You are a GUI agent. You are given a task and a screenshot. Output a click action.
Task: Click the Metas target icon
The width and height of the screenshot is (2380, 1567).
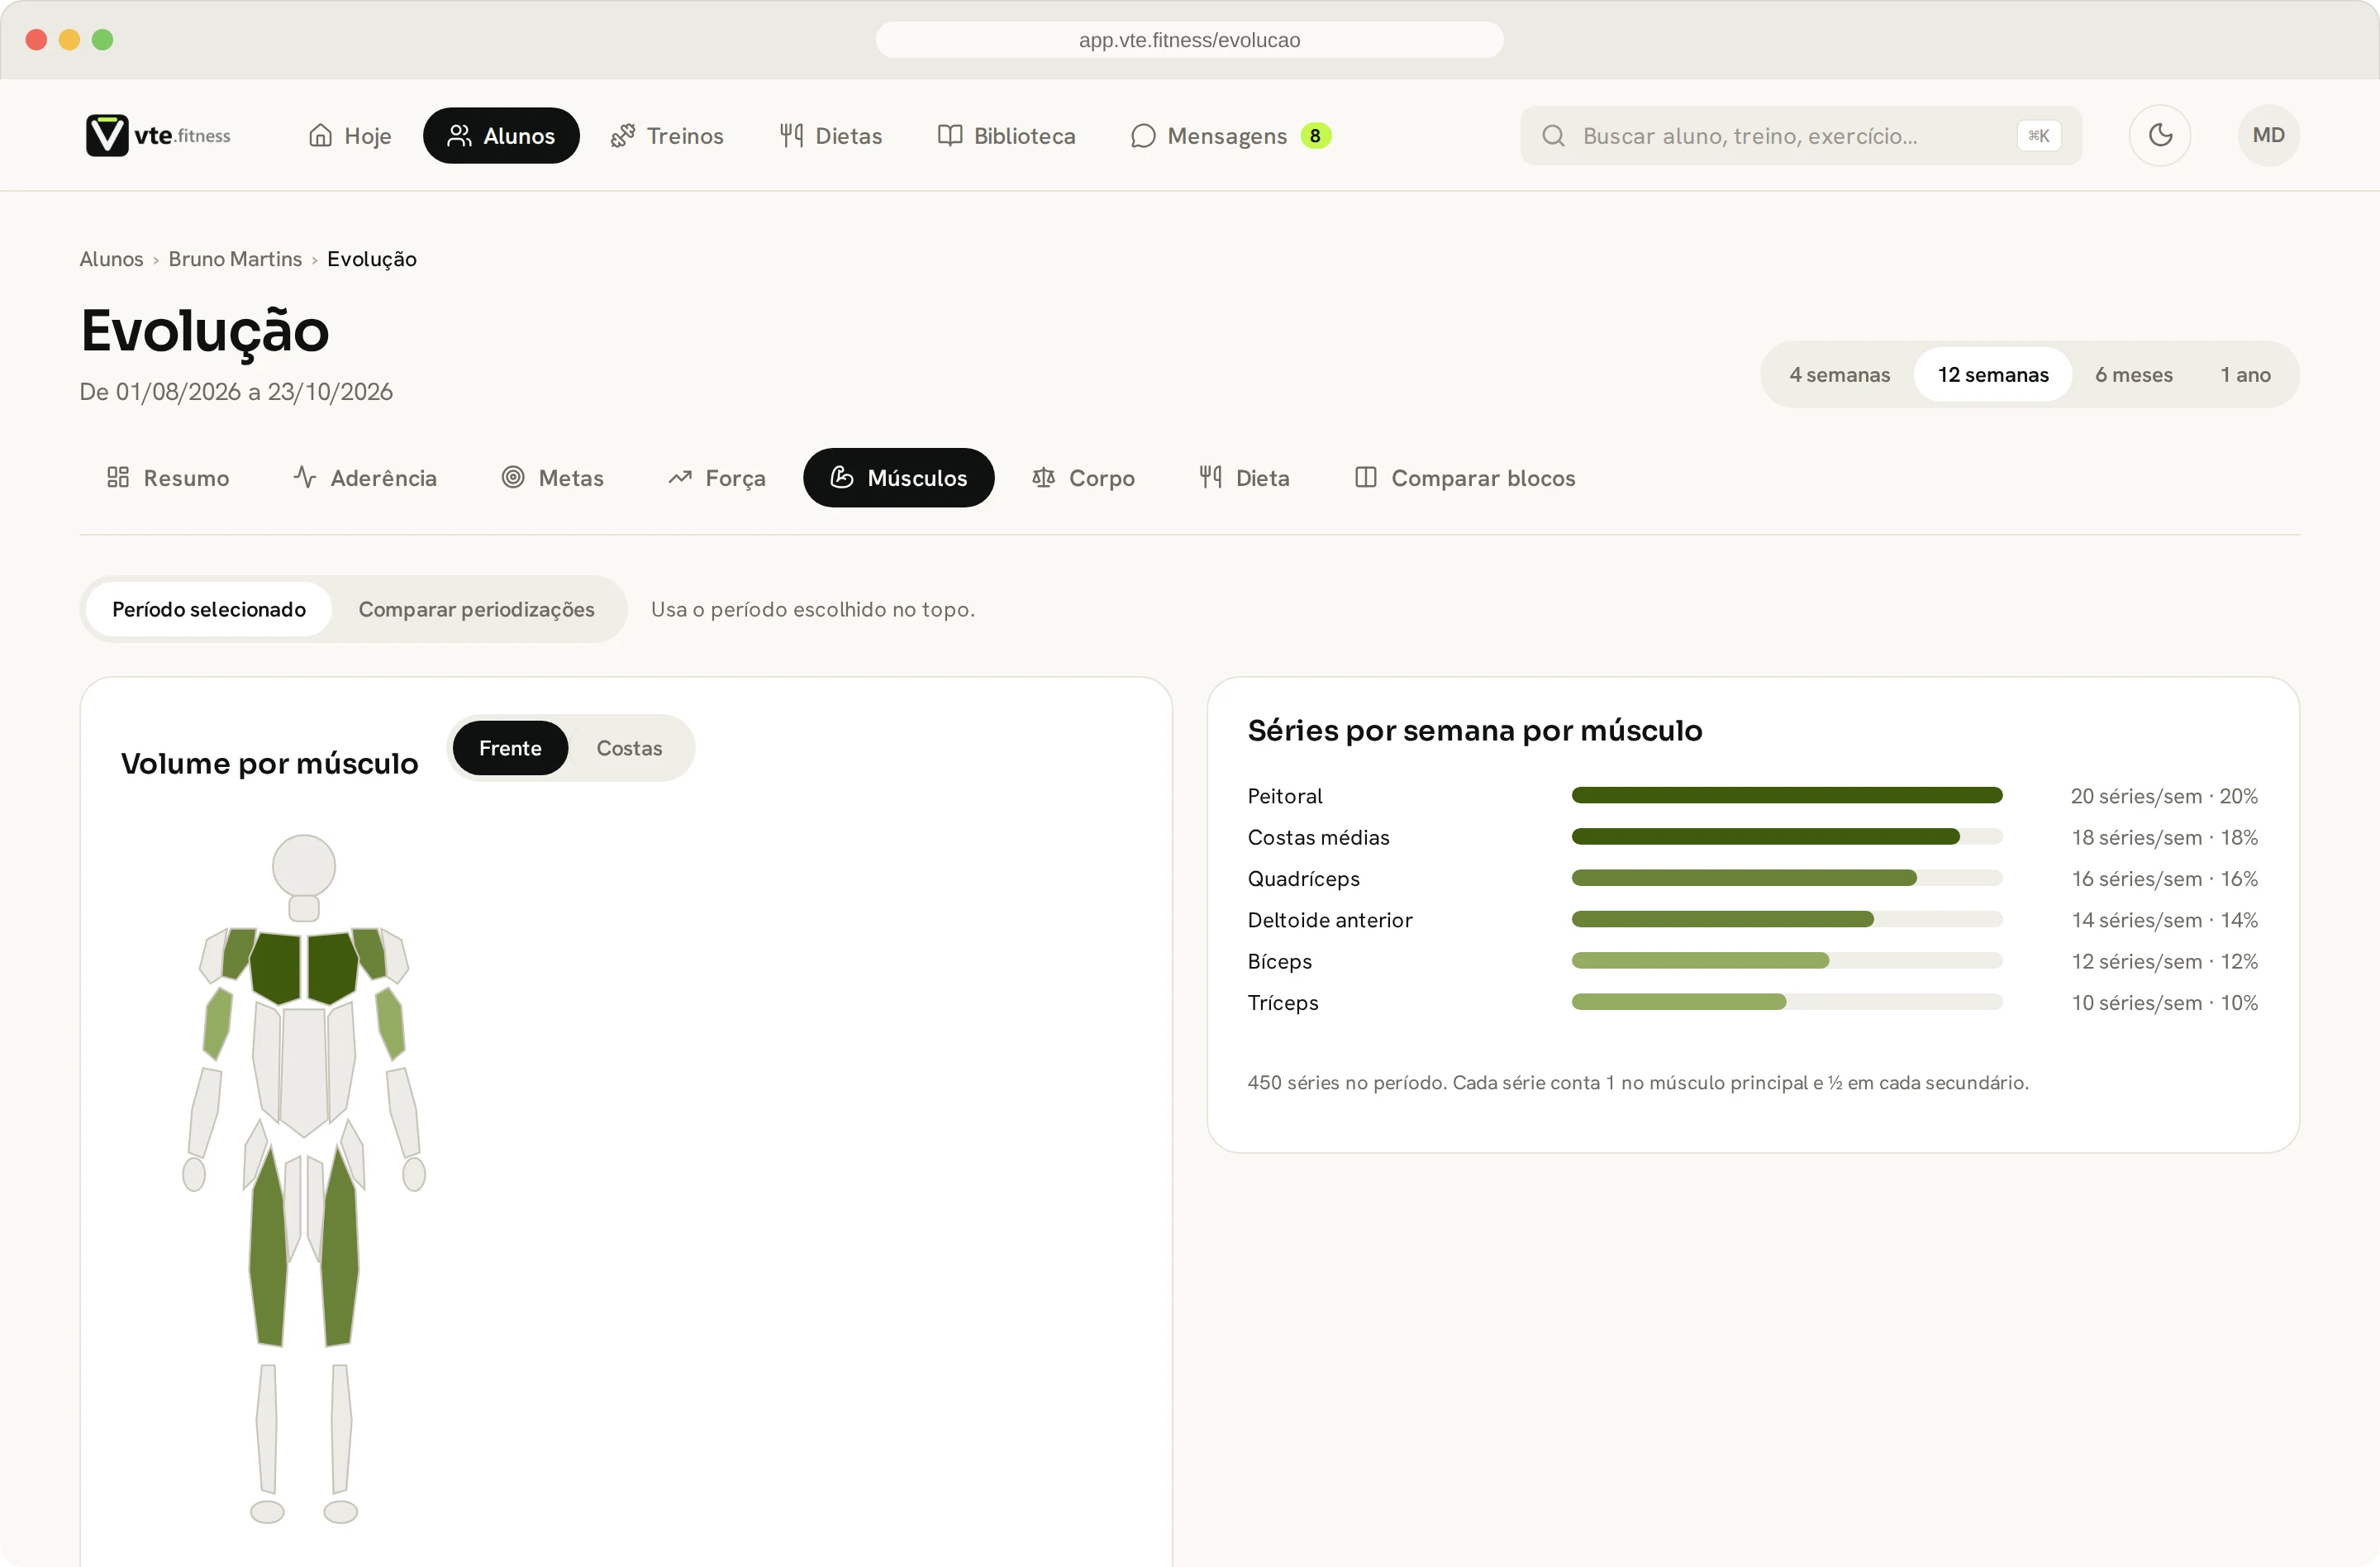[513, 477]
